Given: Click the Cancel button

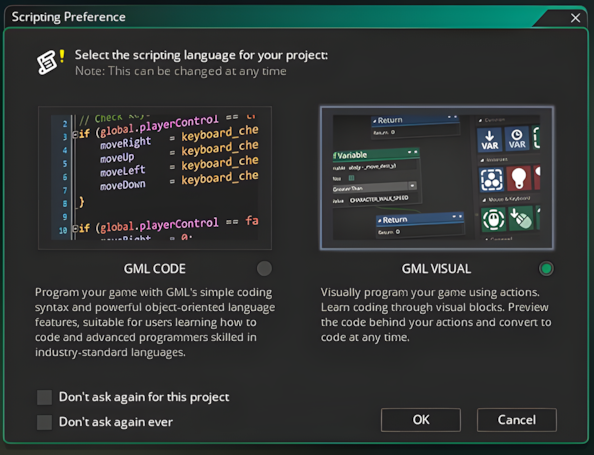Looking at the screenshot, I should click(x=517, y=420).
